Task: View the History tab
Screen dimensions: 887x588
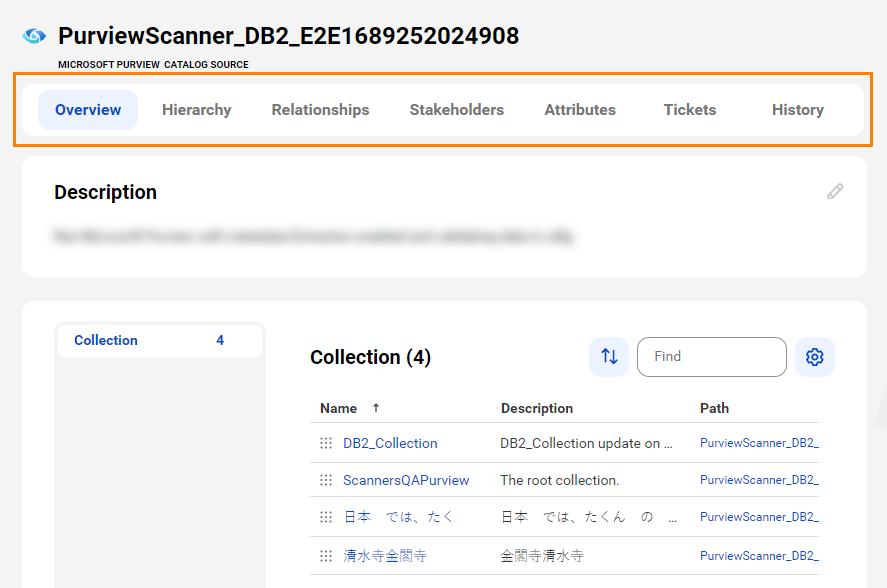Action: pos(798,110)
